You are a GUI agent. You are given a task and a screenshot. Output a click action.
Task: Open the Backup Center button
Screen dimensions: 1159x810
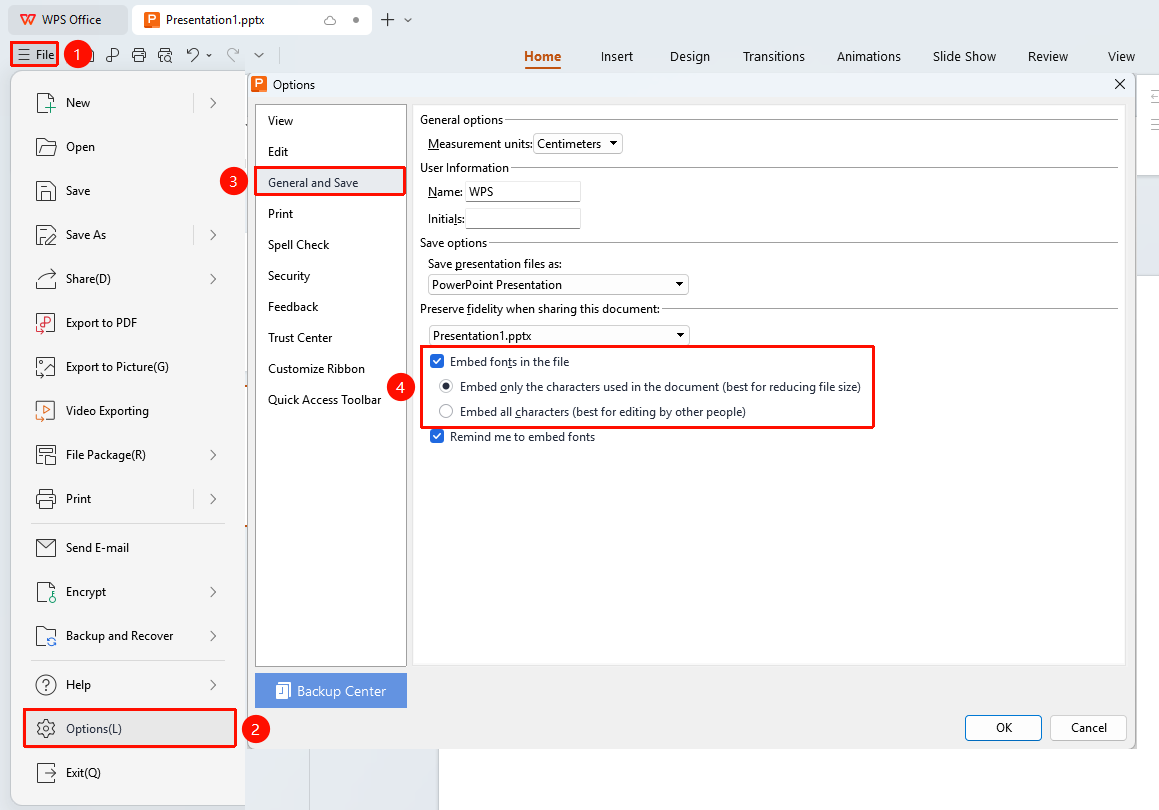[330, 691]
